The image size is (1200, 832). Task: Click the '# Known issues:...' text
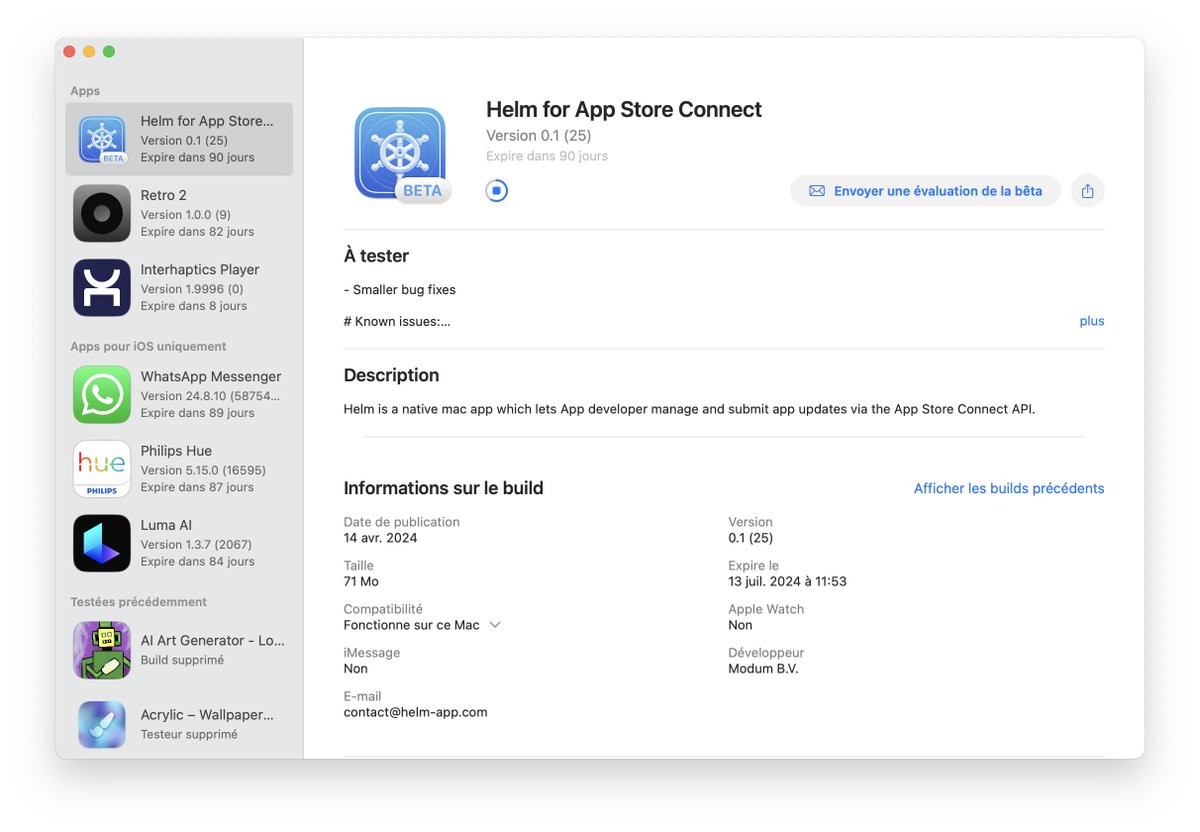click(397, 321)
